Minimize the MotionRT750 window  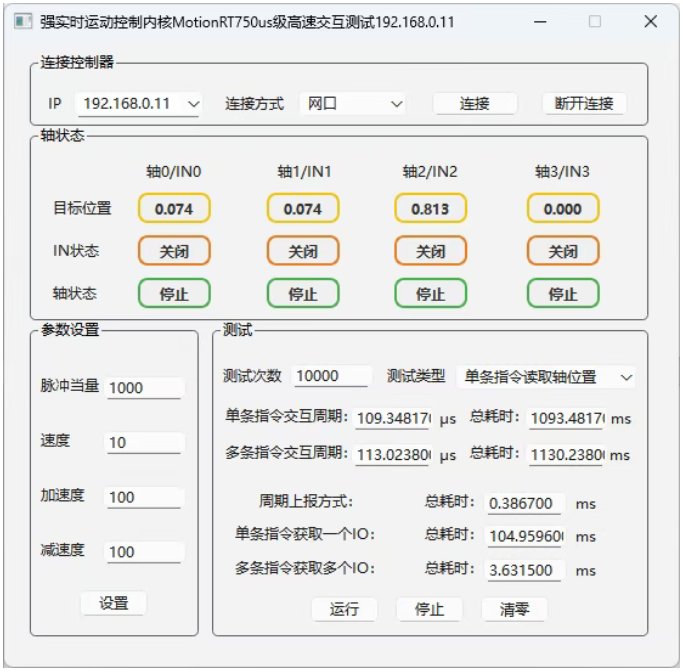540,21
